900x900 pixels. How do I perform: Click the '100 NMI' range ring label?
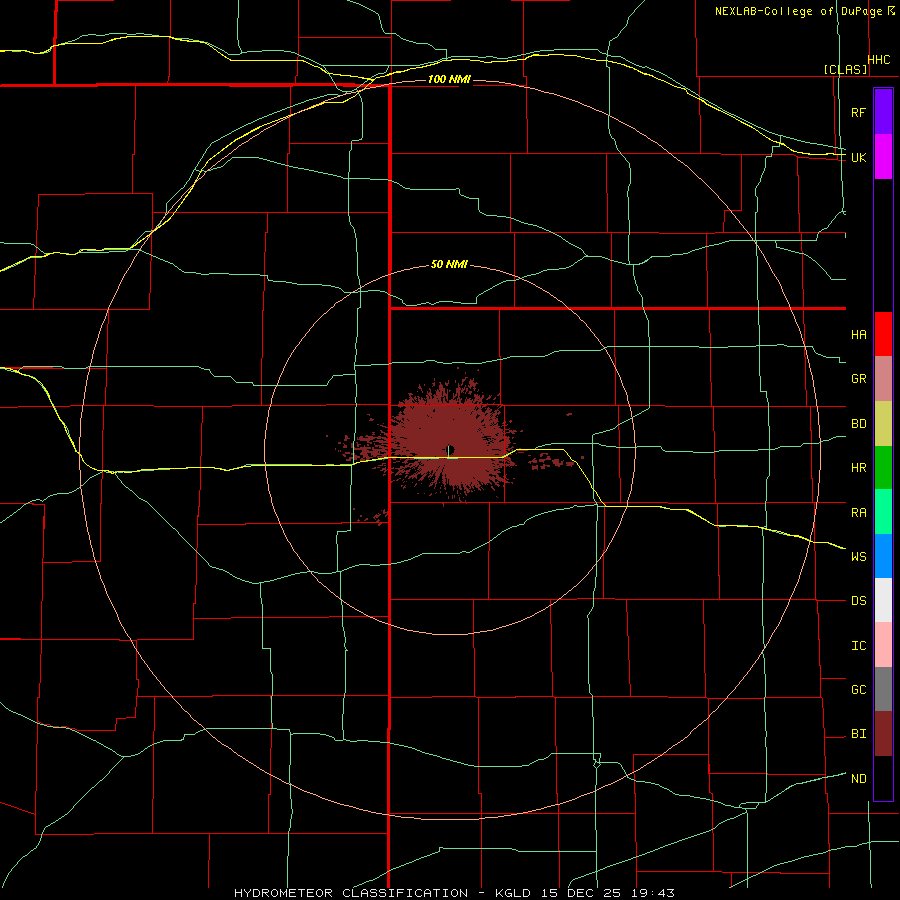(x=449, y=79)
